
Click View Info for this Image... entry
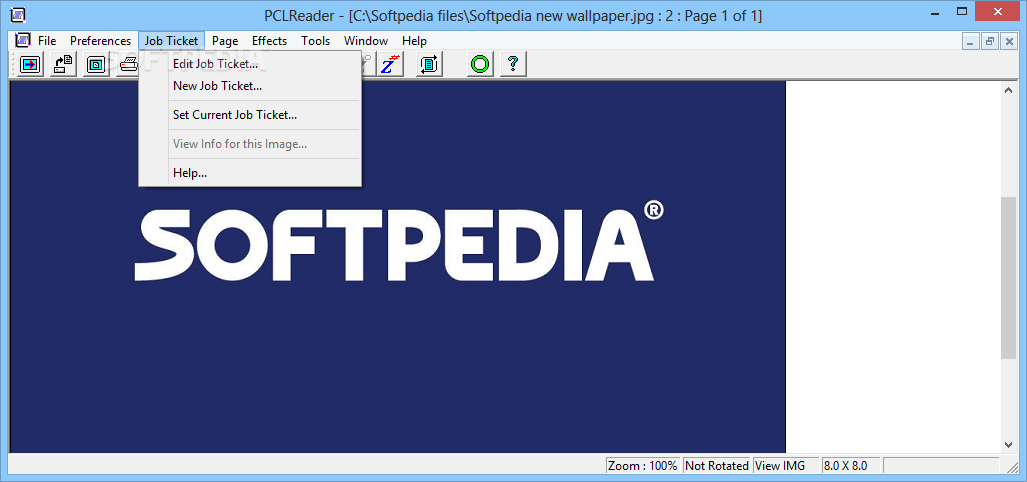point(250,144)
